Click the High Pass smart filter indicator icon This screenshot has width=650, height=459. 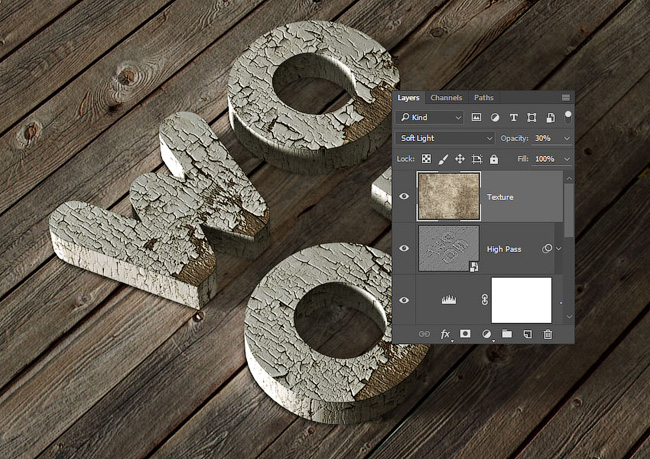(x=547, y=248)
